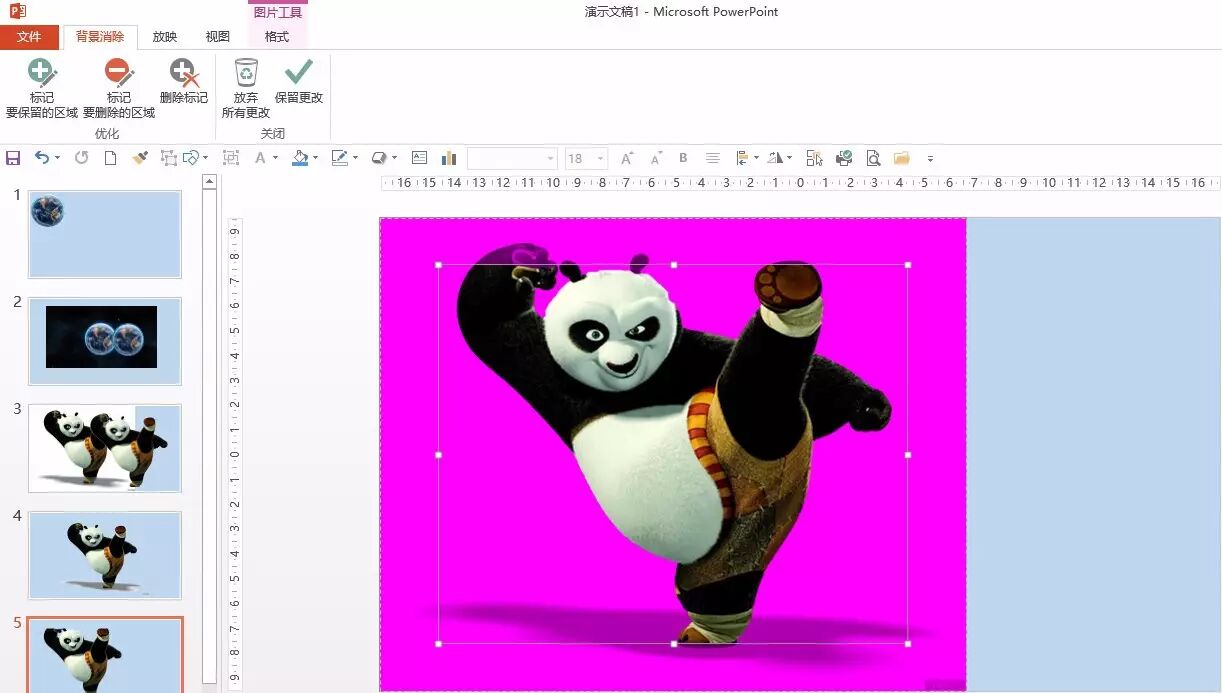Switch to the Slide Show (放映) tab
This screenshot has width=1222, height=693.
pos(165,37)
